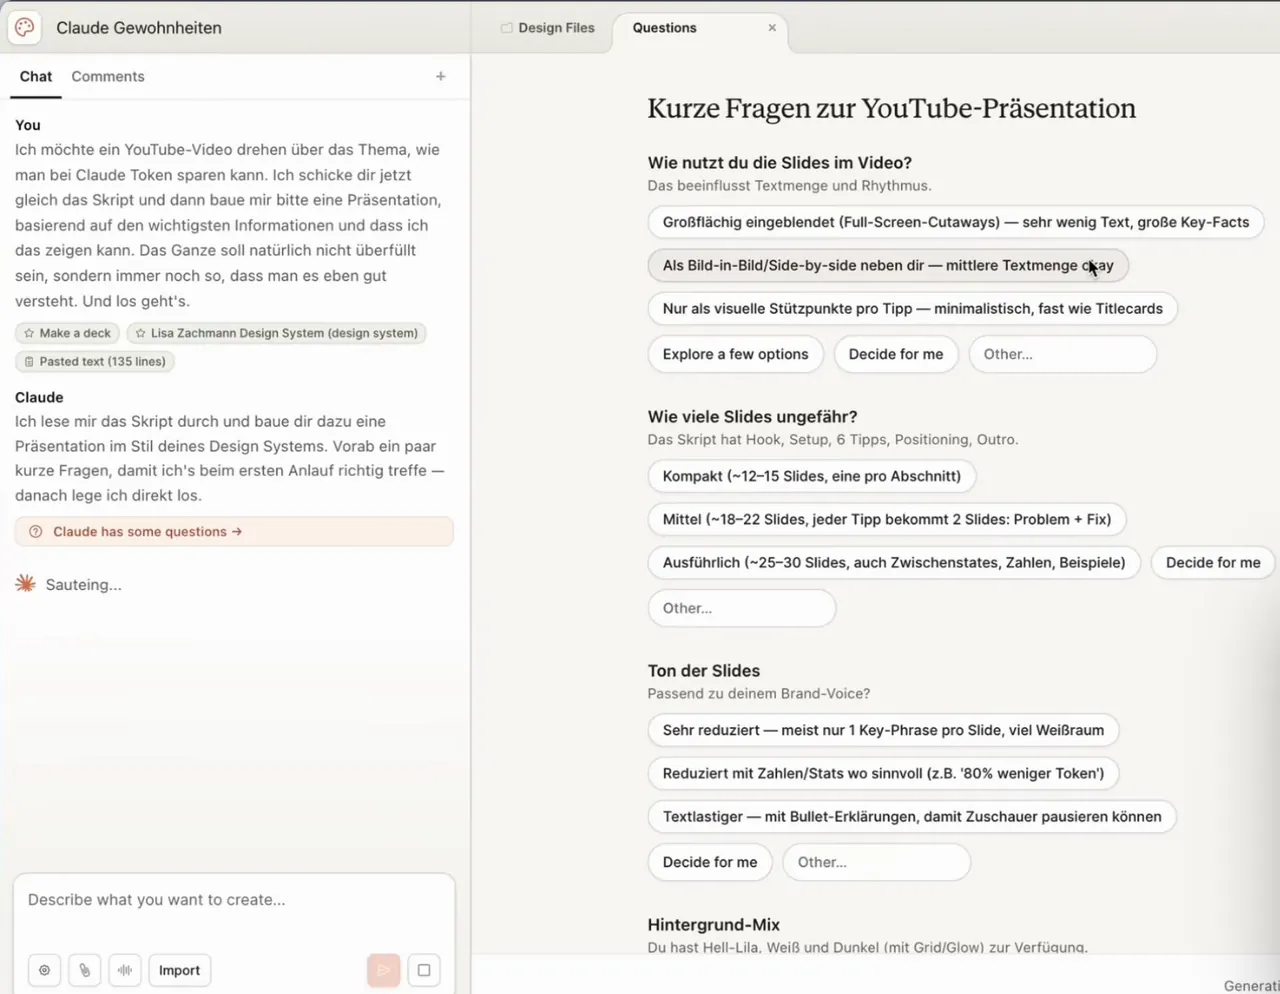Open the Design Files tab
Image resolution: width=1280 pixels, height=994 pixels.
tap(547, 28)
